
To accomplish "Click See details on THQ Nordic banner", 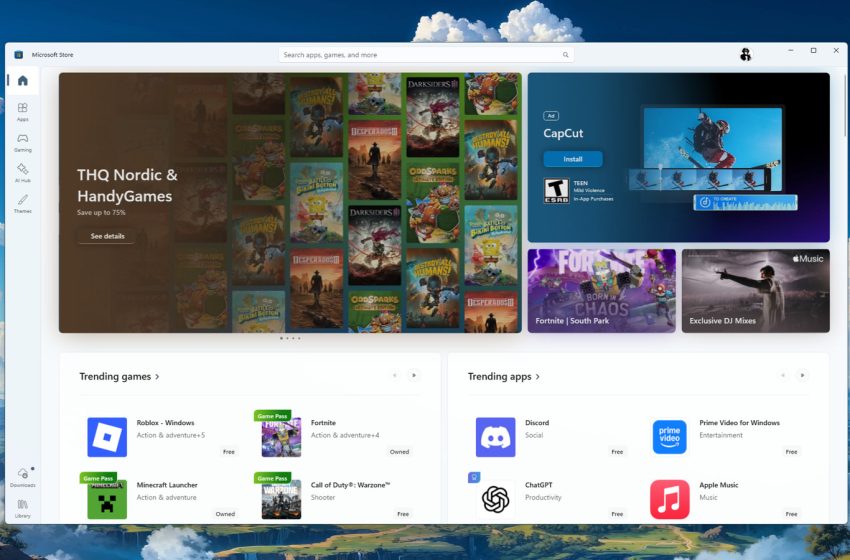I will click(x=107, y=236).
